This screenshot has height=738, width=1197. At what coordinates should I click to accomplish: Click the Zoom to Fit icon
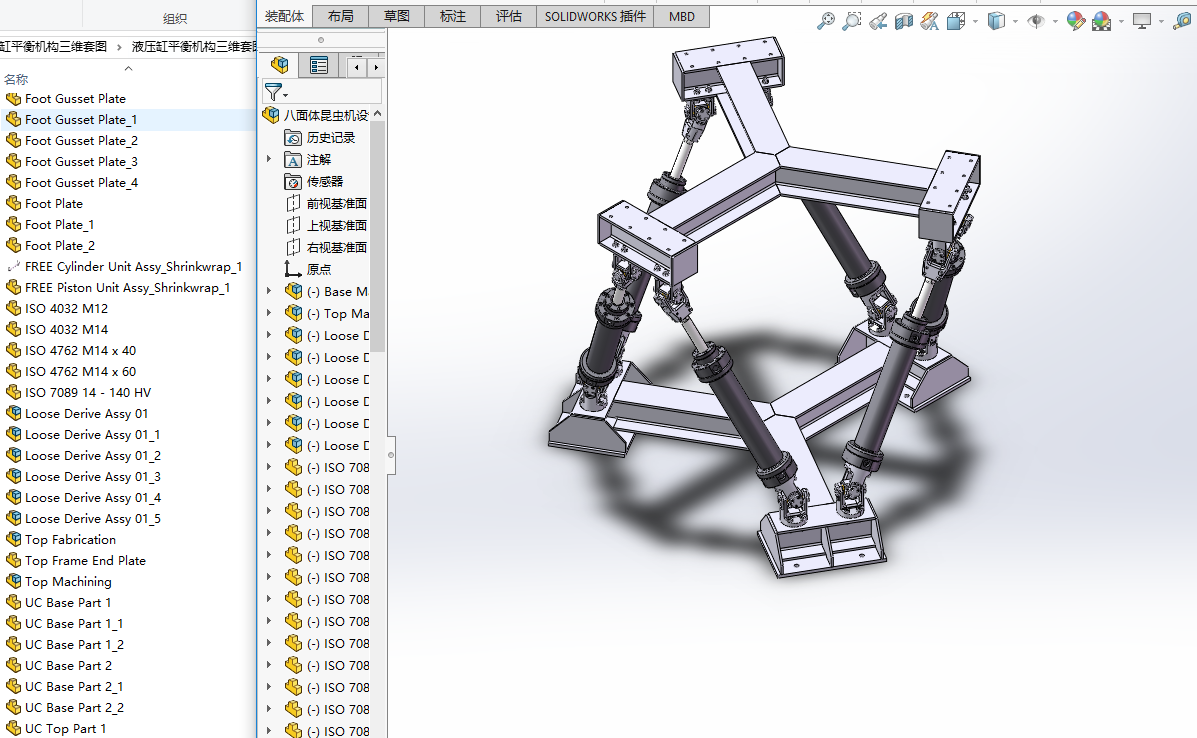(x=826, y=21)
